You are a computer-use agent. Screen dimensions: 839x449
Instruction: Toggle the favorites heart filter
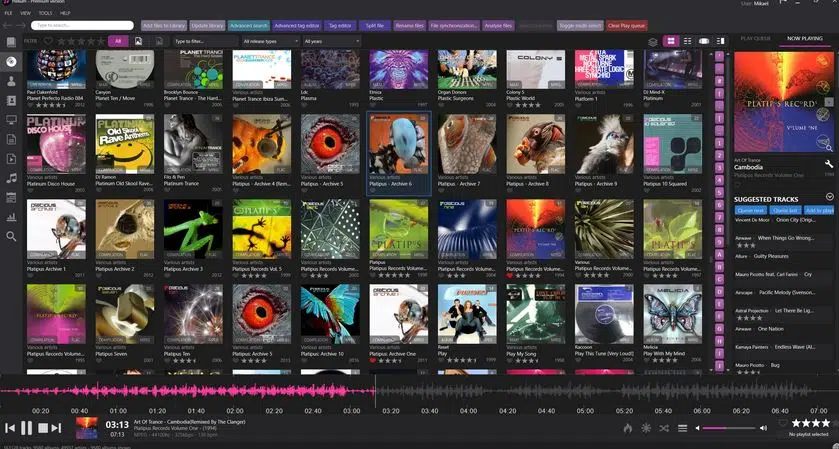click(48, 41)
